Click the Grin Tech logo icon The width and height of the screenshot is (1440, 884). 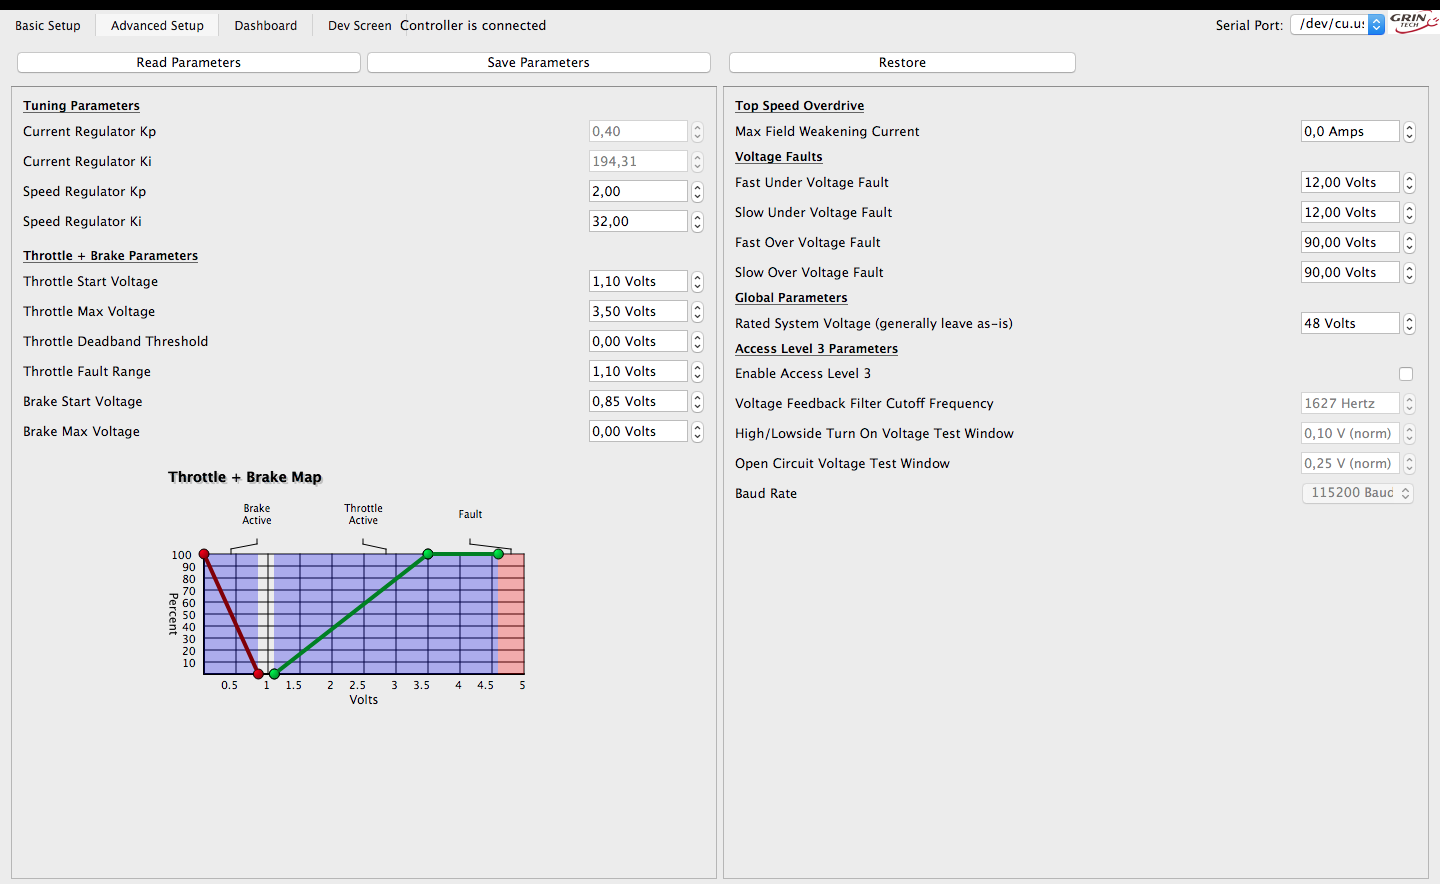click(x=1413, y=22)
